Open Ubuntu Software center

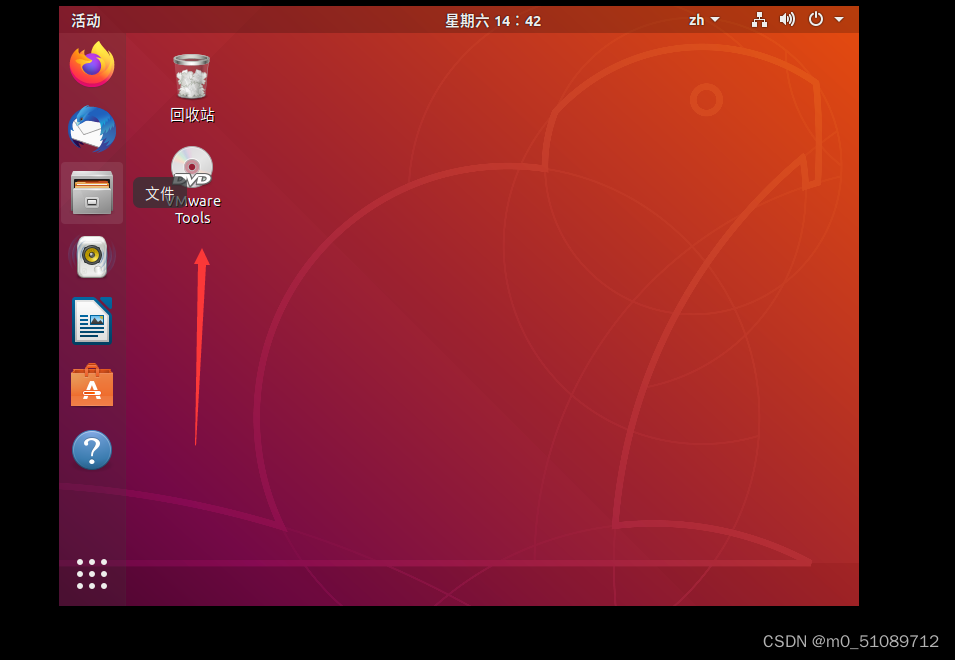(x=92, y=385)
